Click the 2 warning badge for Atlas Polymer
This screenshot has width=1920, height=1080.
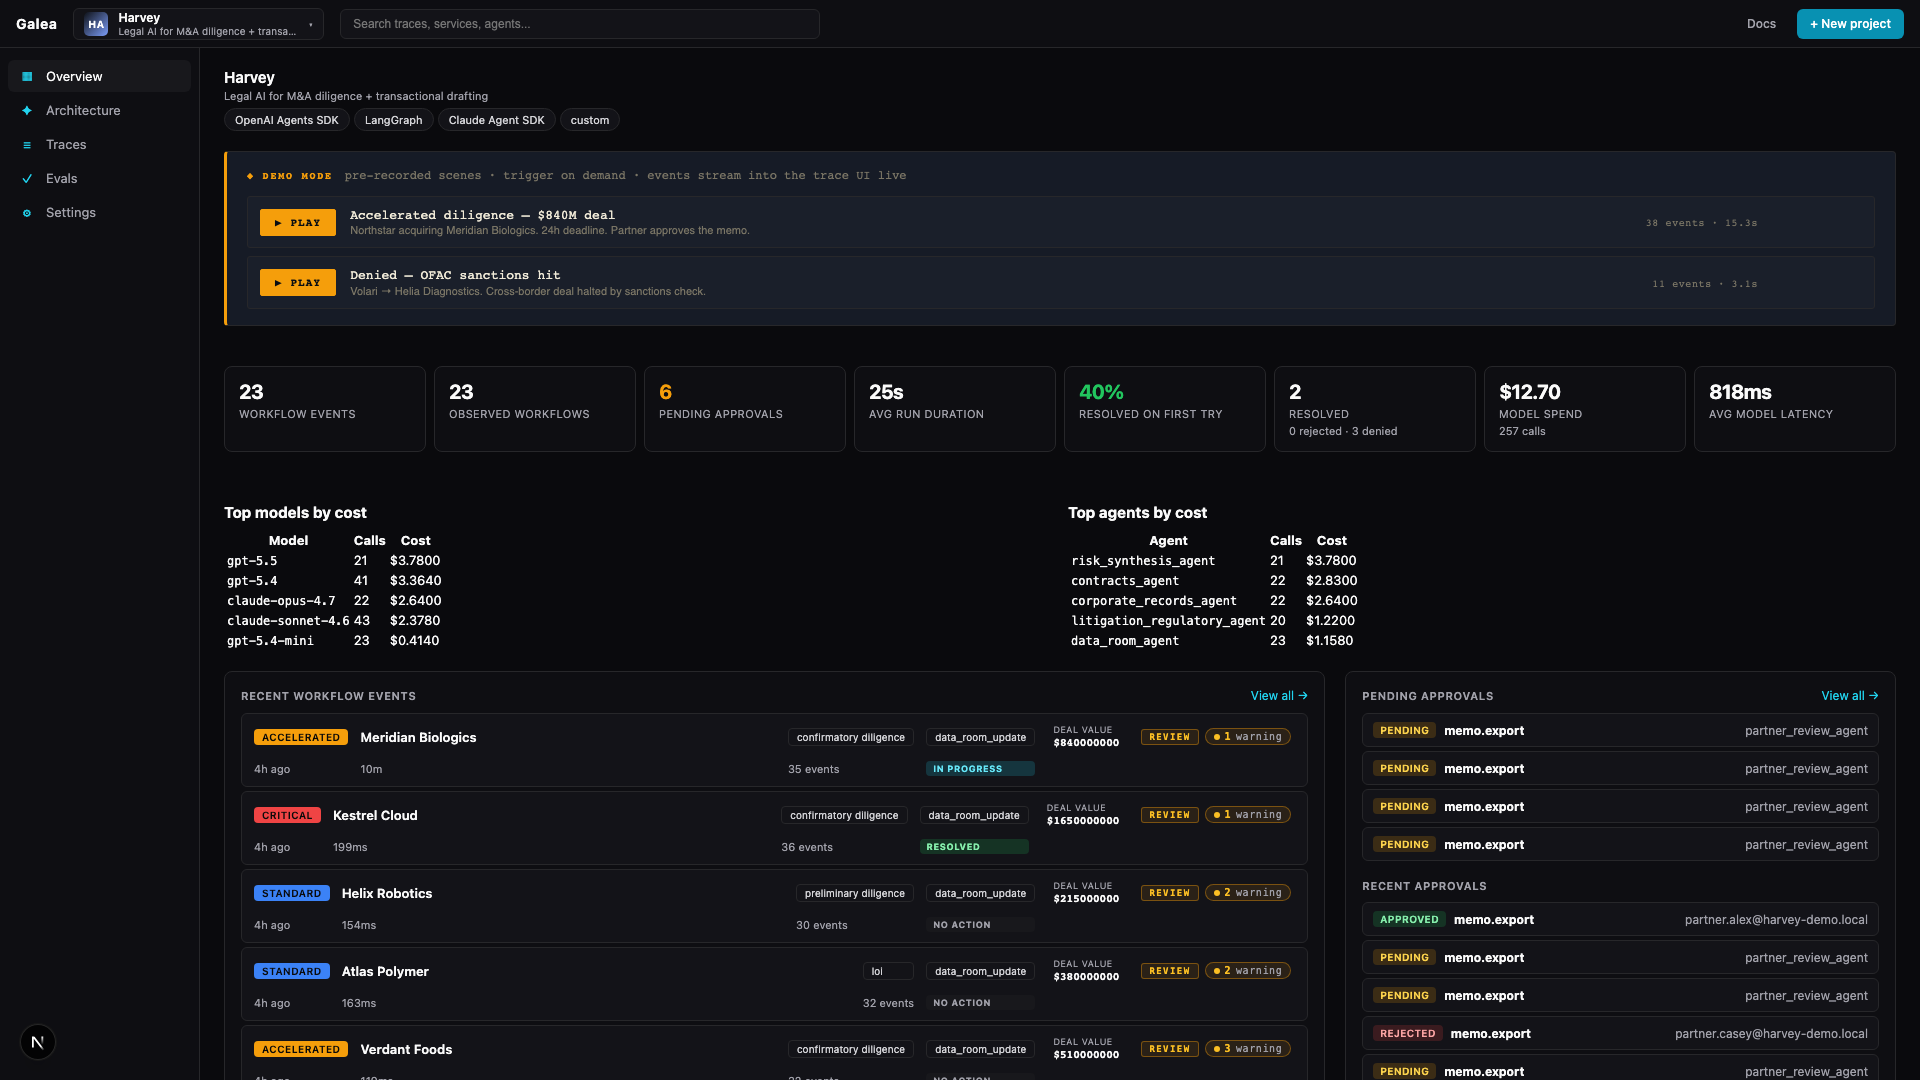click(x=1248, y=971)
